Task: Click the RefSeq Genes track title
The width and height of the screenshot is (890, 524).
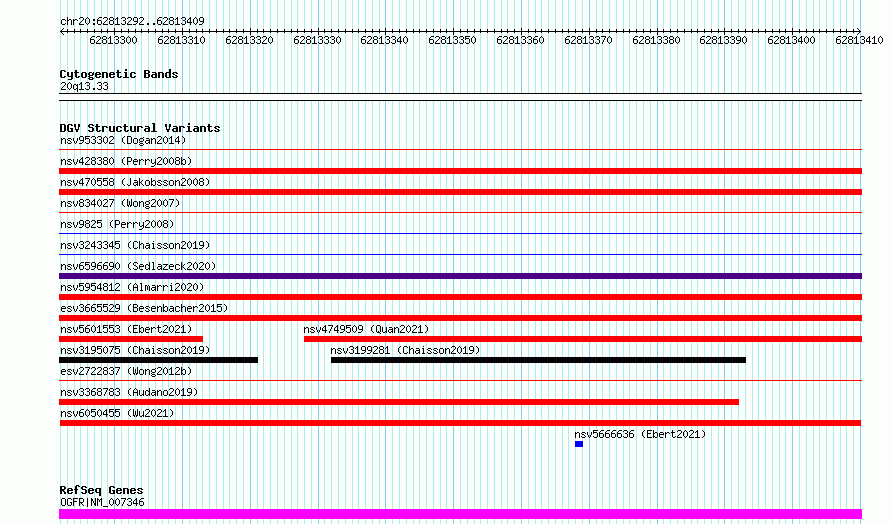Action: tap(101, 490)
